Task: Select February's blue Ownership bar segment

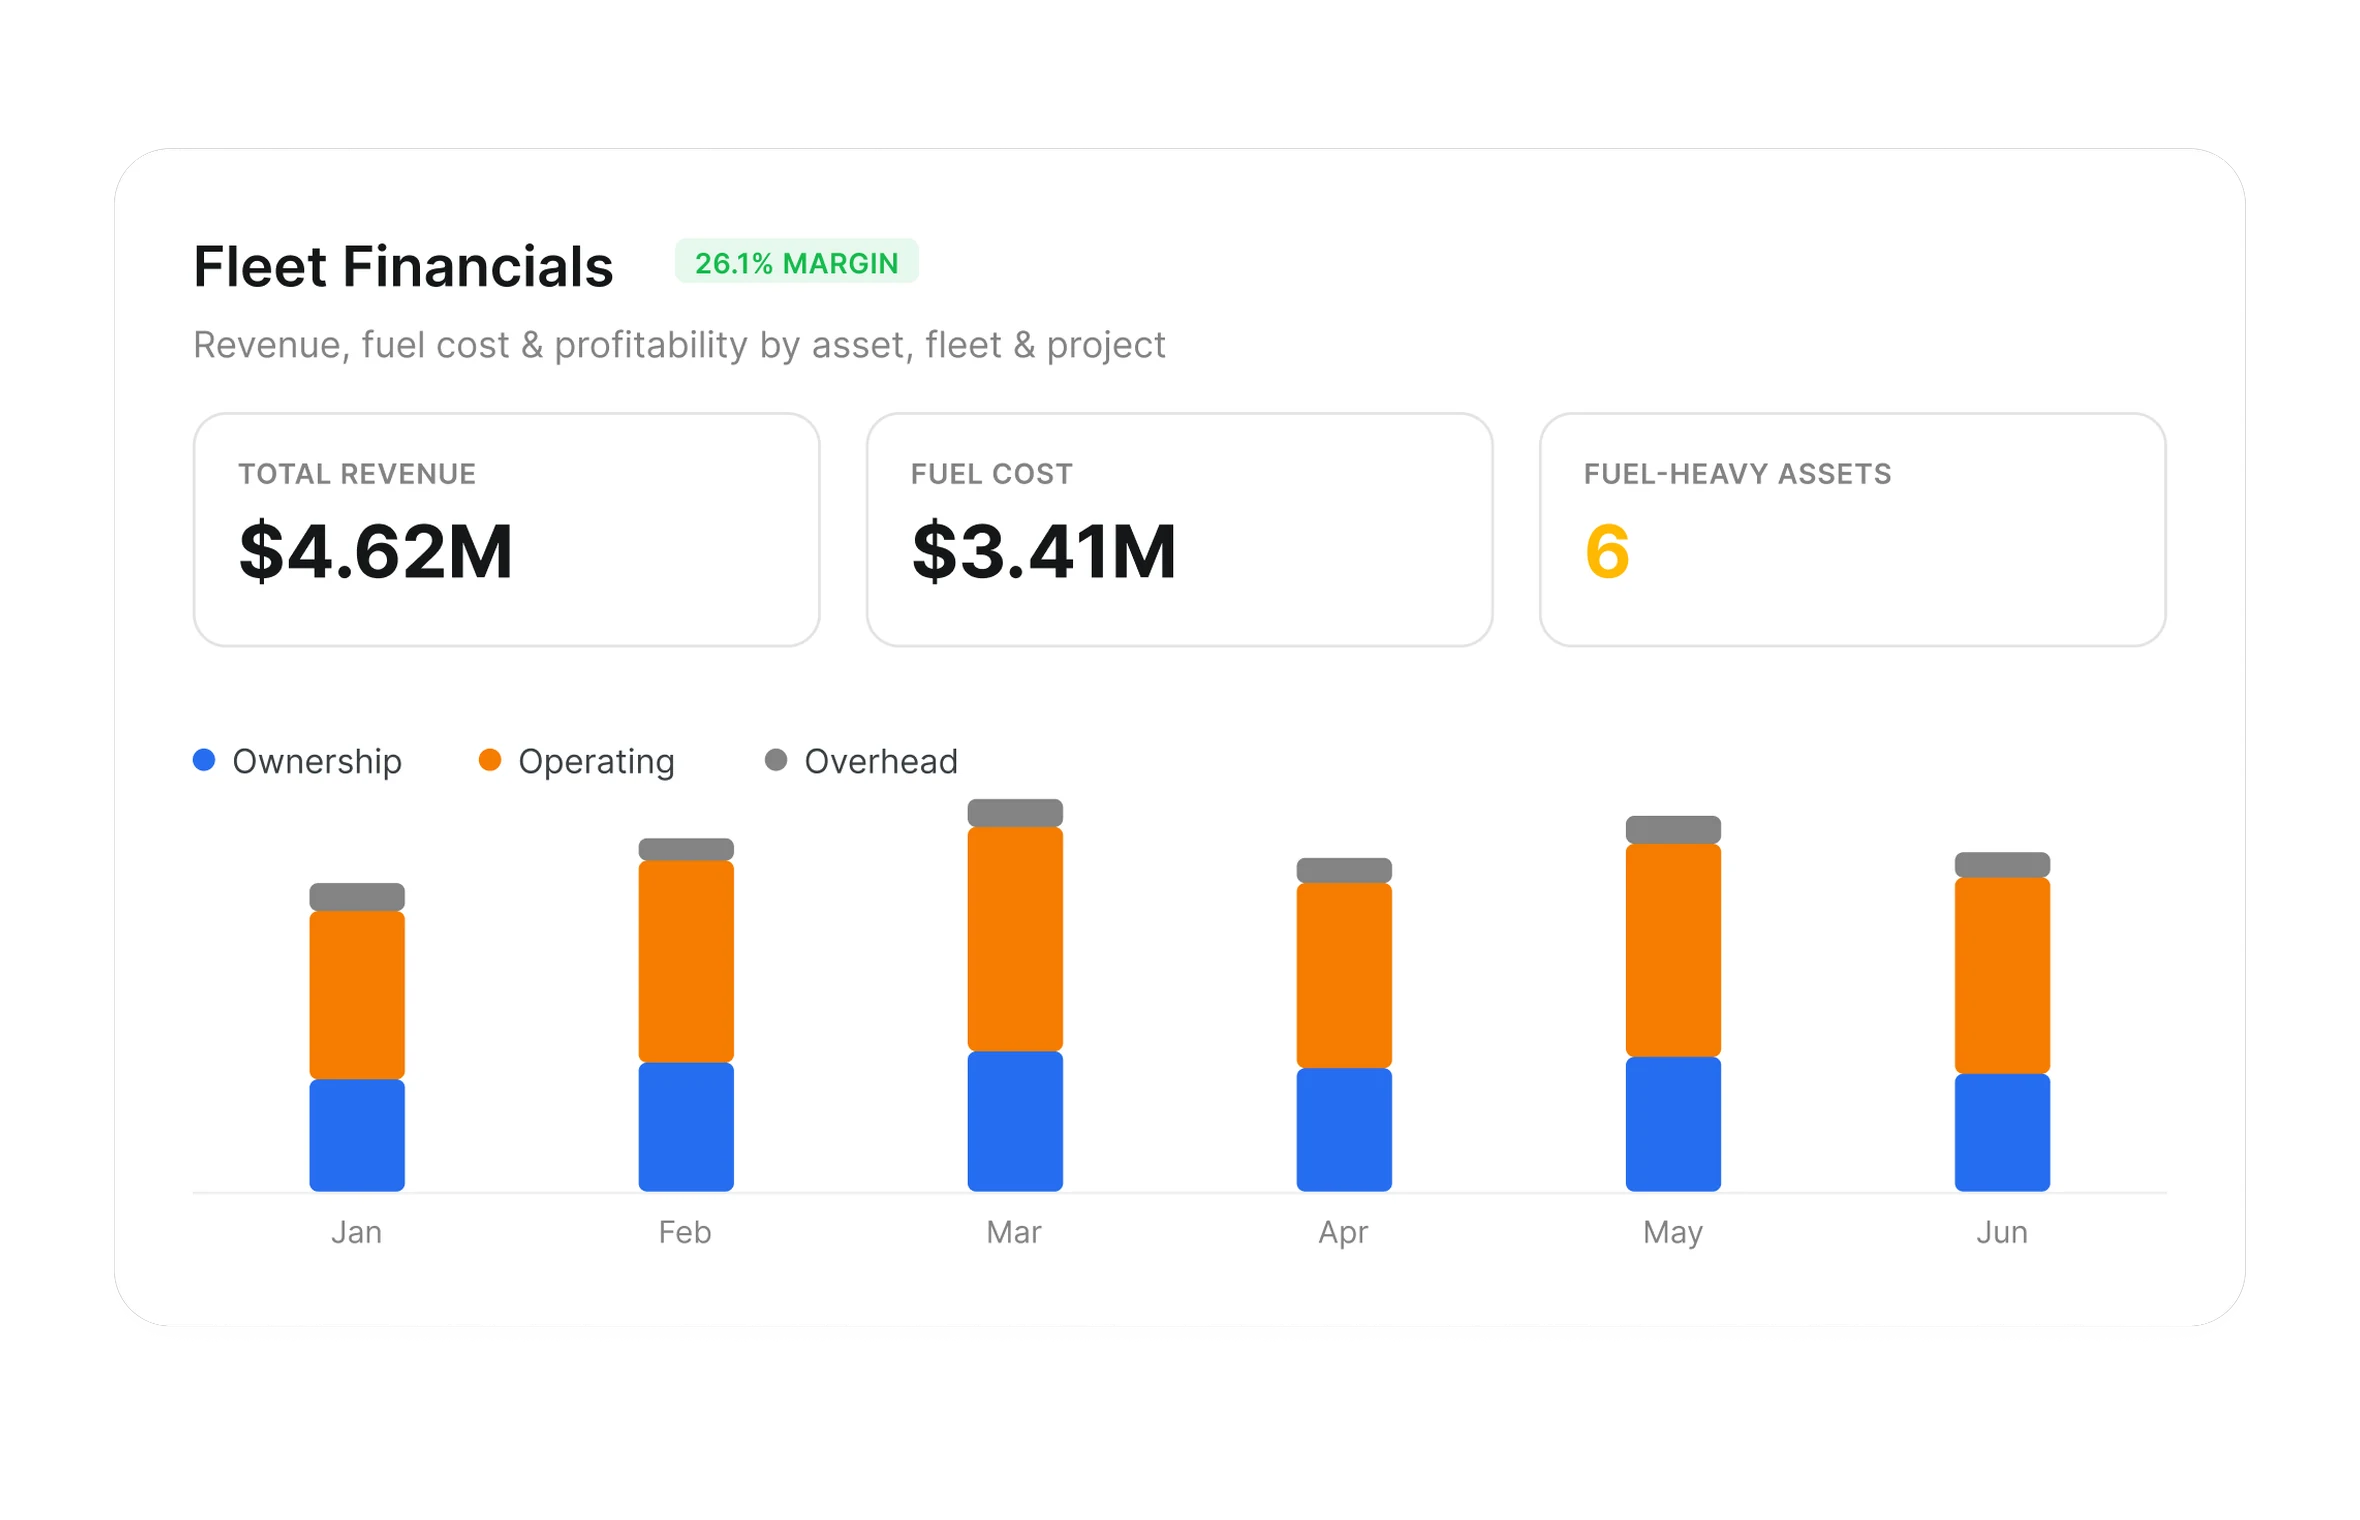Action: 686,1126
